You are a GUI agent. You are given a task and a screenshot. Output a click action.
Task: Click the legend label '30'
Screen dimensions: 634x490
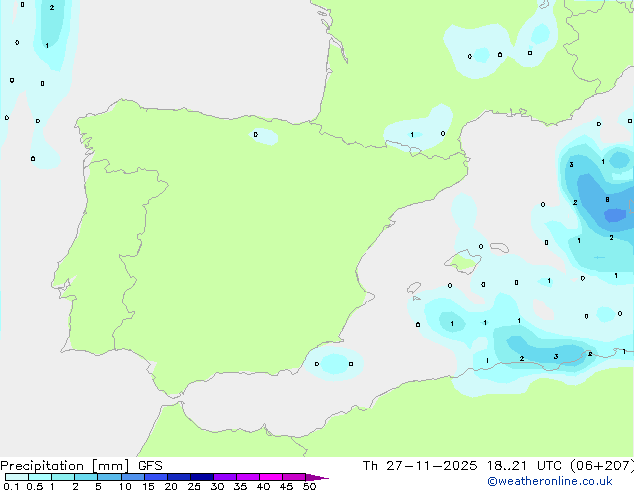(217, 486)
